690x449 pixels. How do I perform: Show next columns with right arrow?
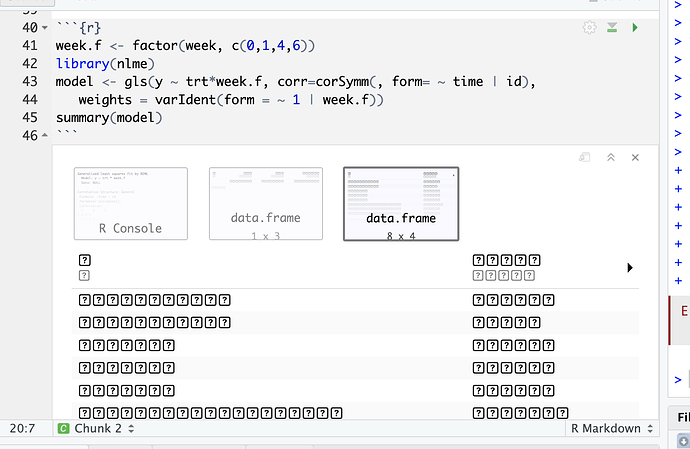tap(630, 268)
